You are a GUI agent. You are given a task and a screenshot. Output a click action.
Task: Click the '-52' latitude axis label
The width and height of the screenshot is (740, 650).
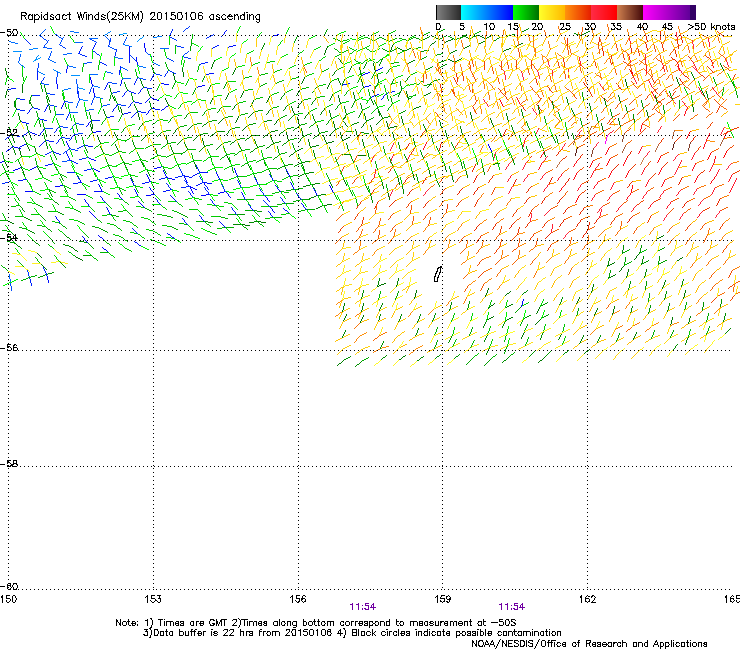(x=9, y=133)
